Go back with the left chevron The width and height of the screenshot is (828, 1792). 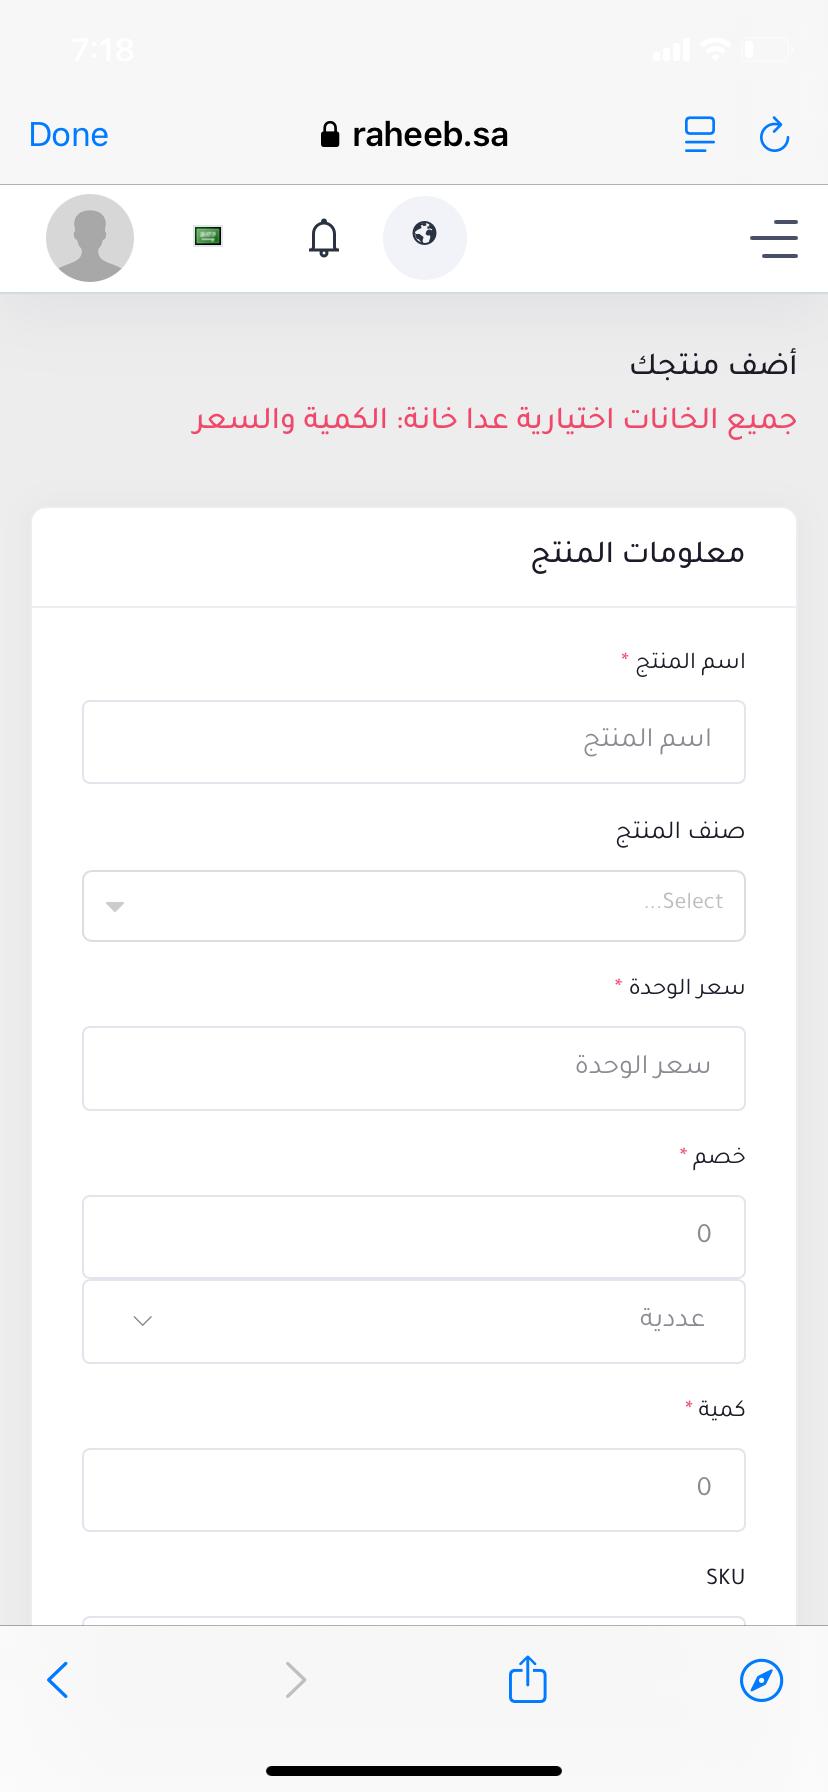(58, 1680)
